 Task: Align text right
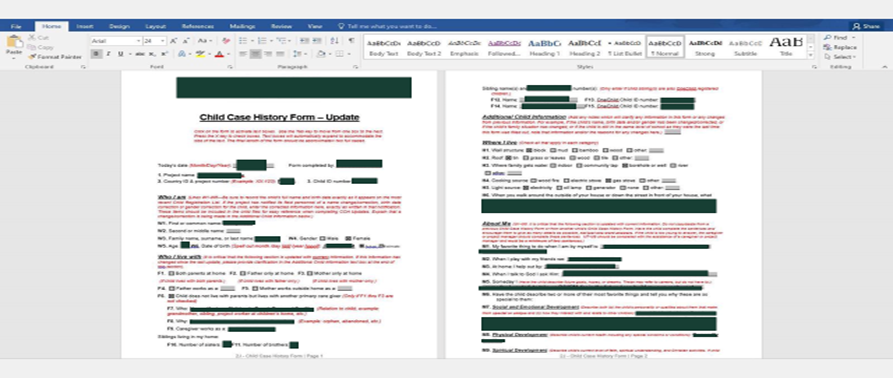coord(268,54)
